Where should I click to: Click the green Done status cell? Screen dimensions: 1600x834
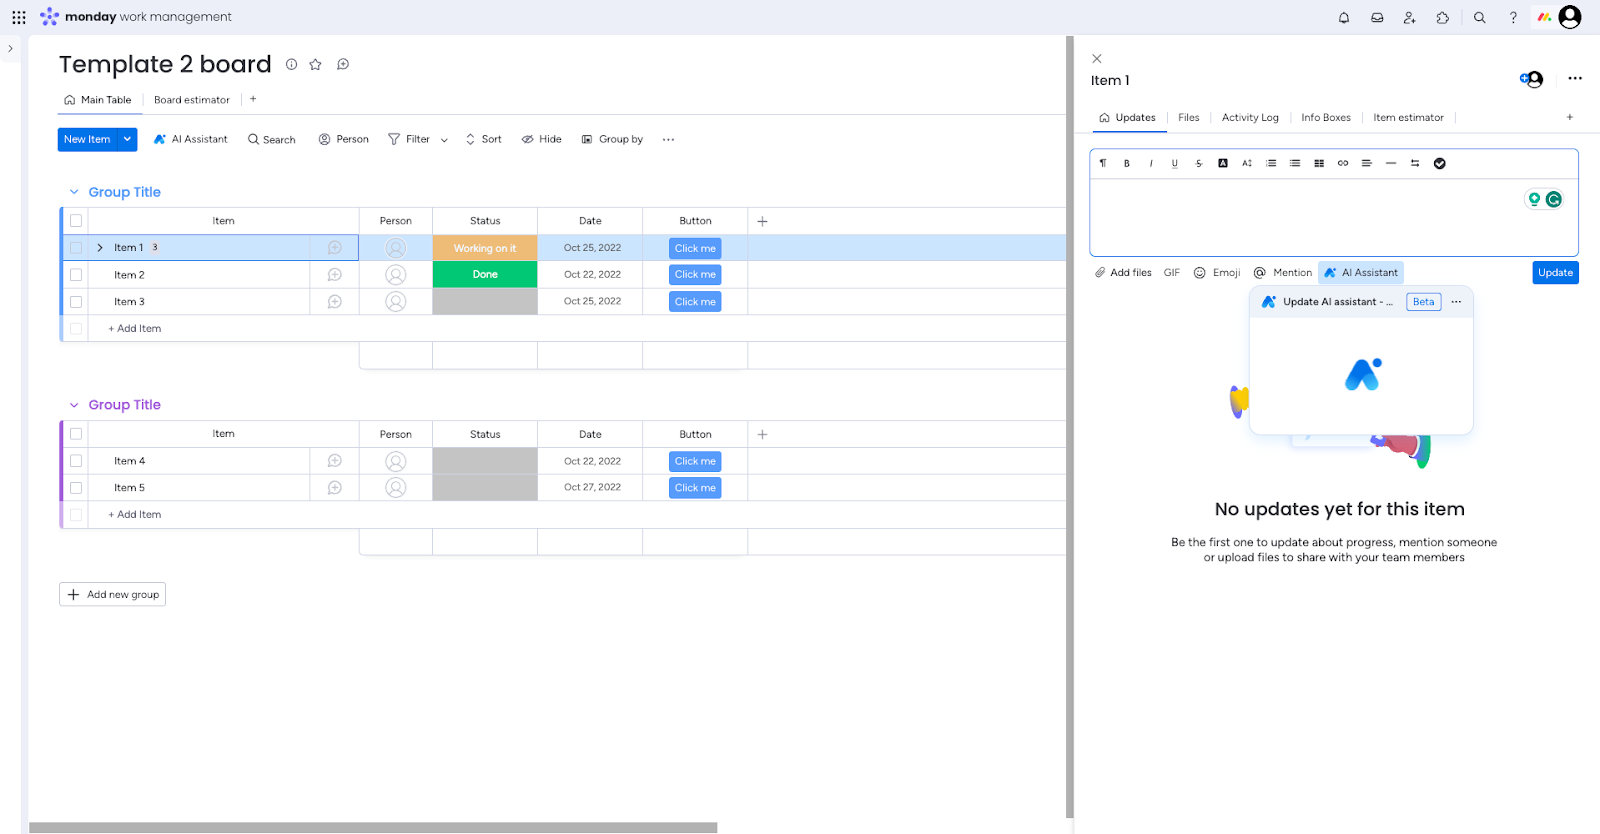pyautogui.click(x=485, y=275)
